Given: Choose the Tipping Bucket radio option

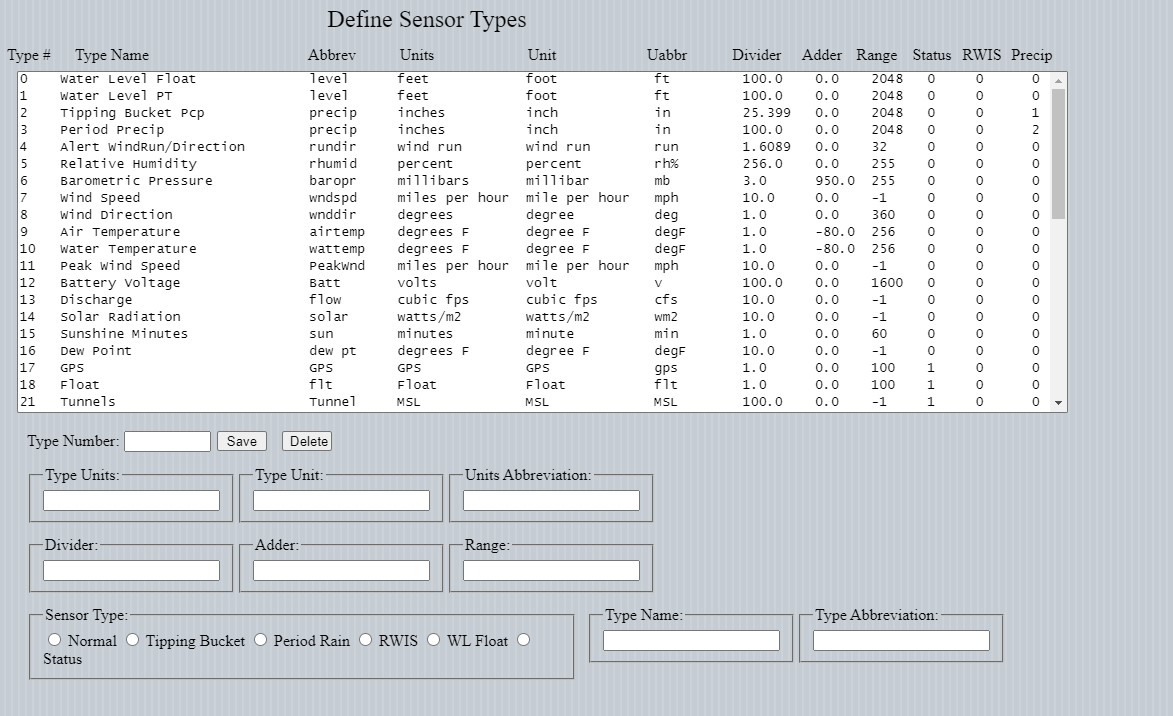Looking at the screenshot, I should coord(133,640).
